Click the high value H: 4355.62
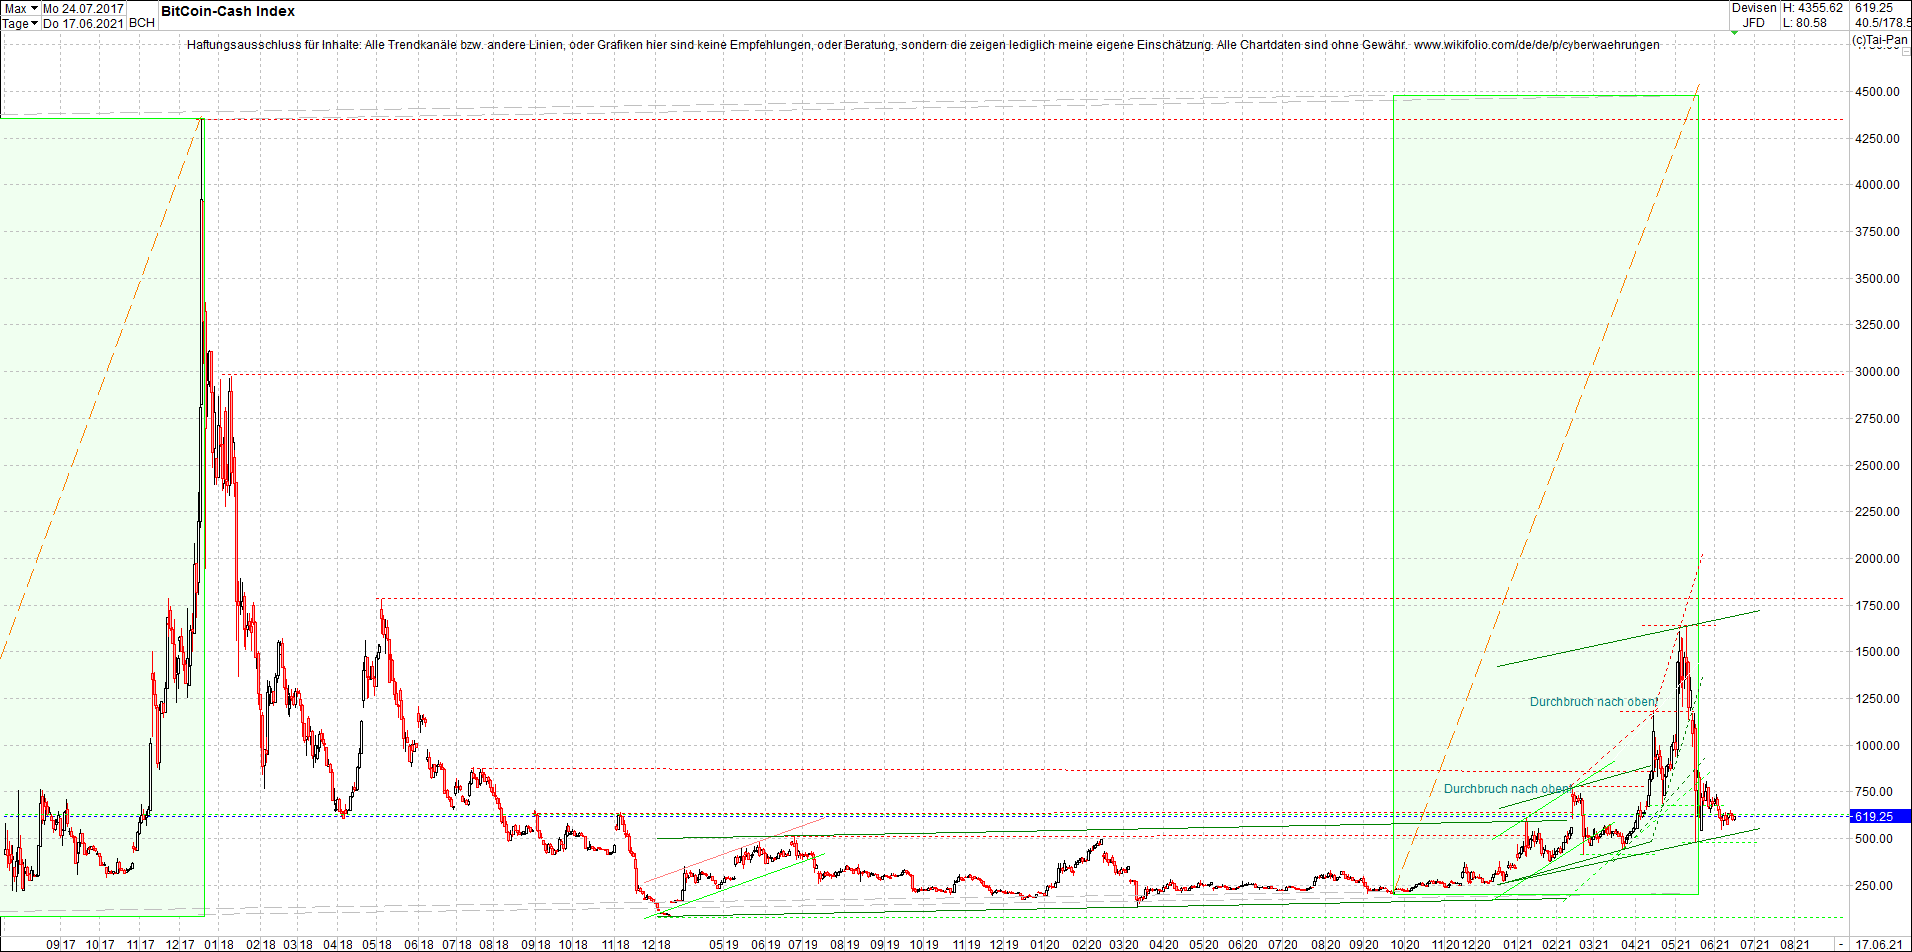The image size is (1912, 952). click(1813, 8)
